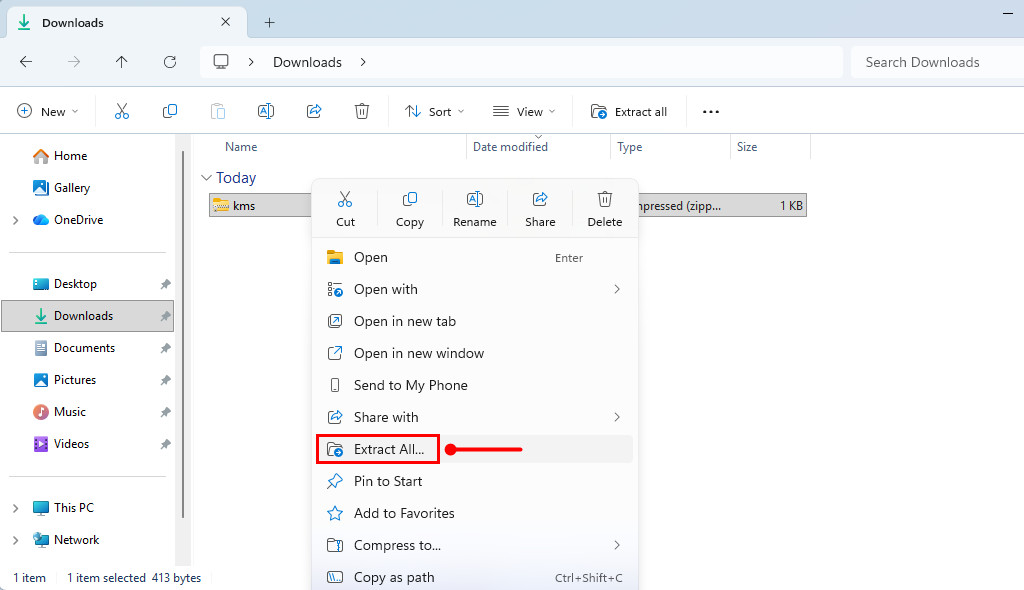
Task: Click Delete icon in context menu
Action: click(x=604, y=208)
